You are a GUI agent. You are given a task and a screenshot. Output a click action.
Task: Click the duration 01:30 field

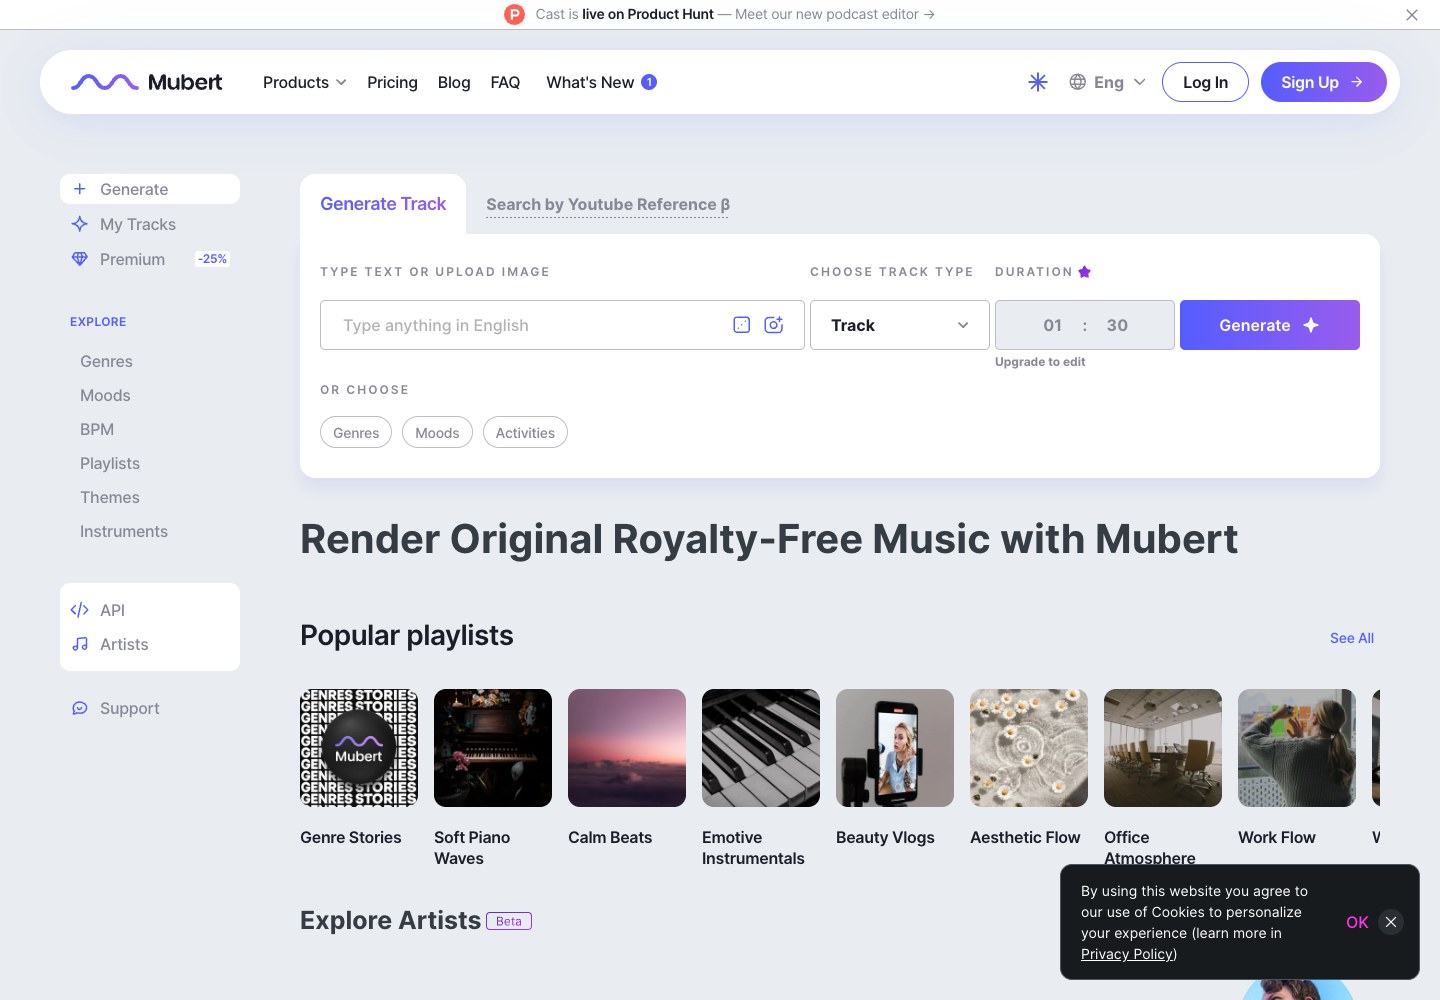1085,325
